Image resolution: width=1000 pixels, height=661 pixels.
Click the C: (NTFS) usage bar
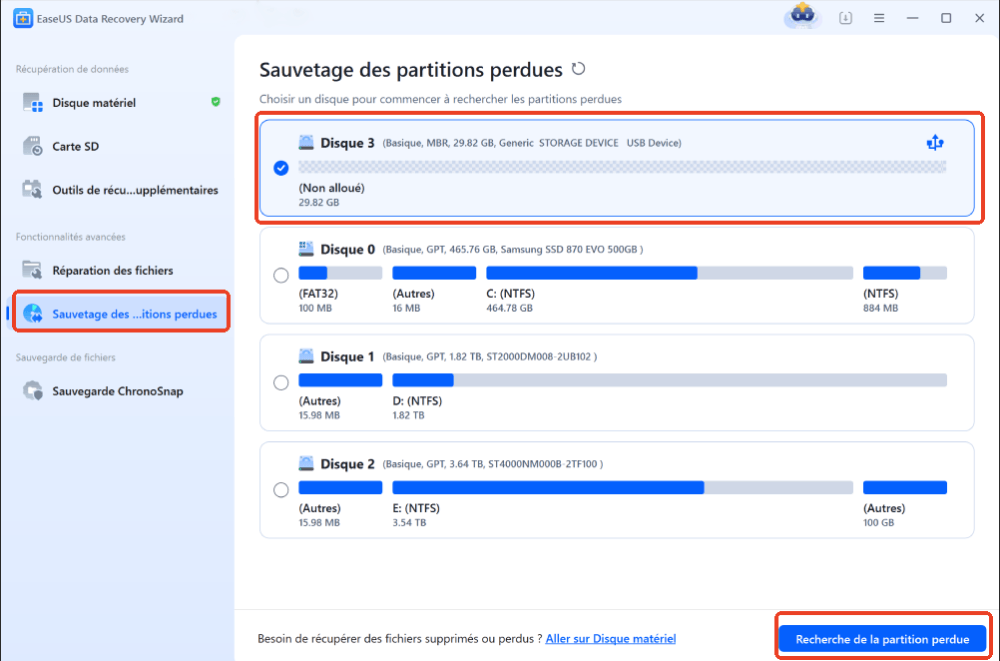(x=670, y=273)
